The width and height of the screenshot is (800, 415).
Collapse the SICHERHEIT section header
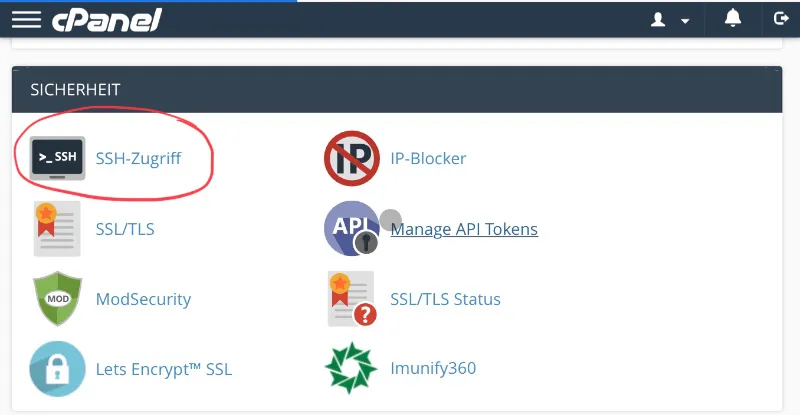[x=397, y=89]
